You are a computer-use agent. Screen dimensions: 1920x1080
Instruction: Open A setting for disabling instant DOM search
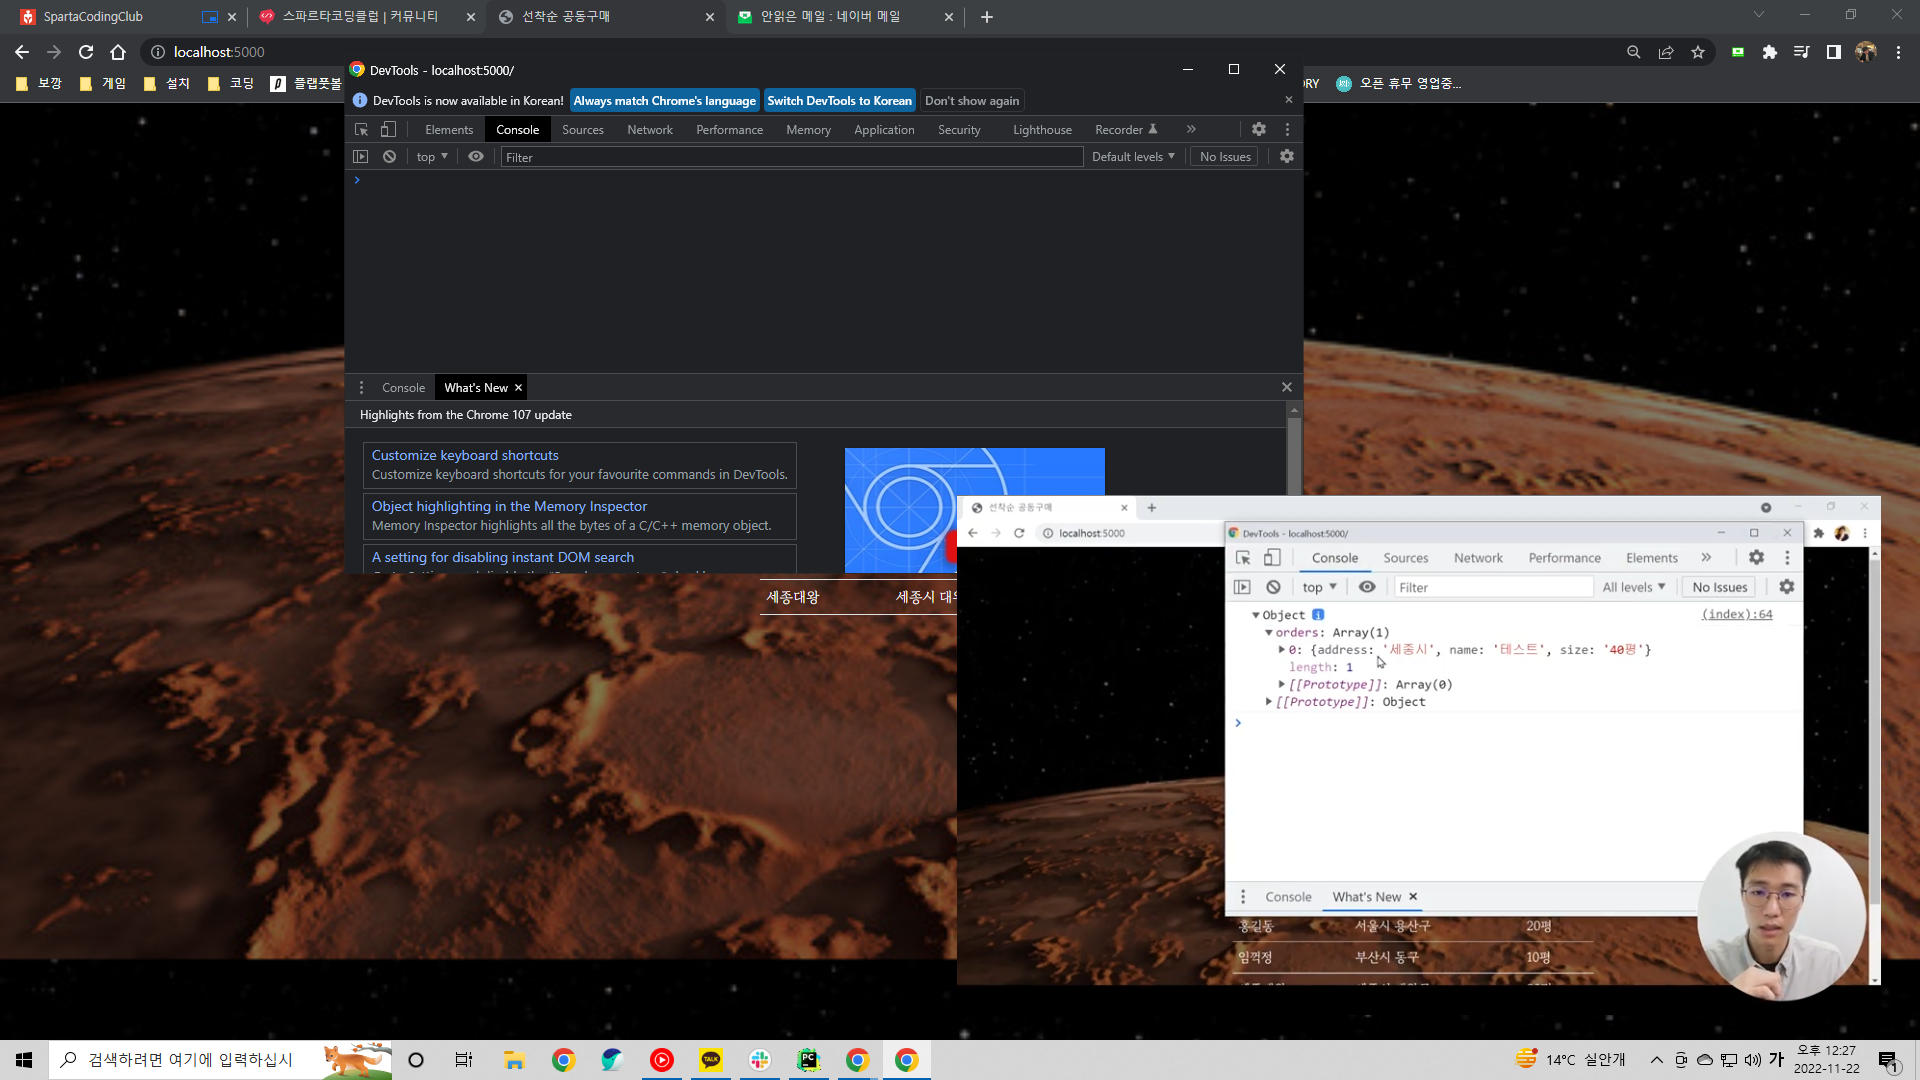(x=503, y=558)
